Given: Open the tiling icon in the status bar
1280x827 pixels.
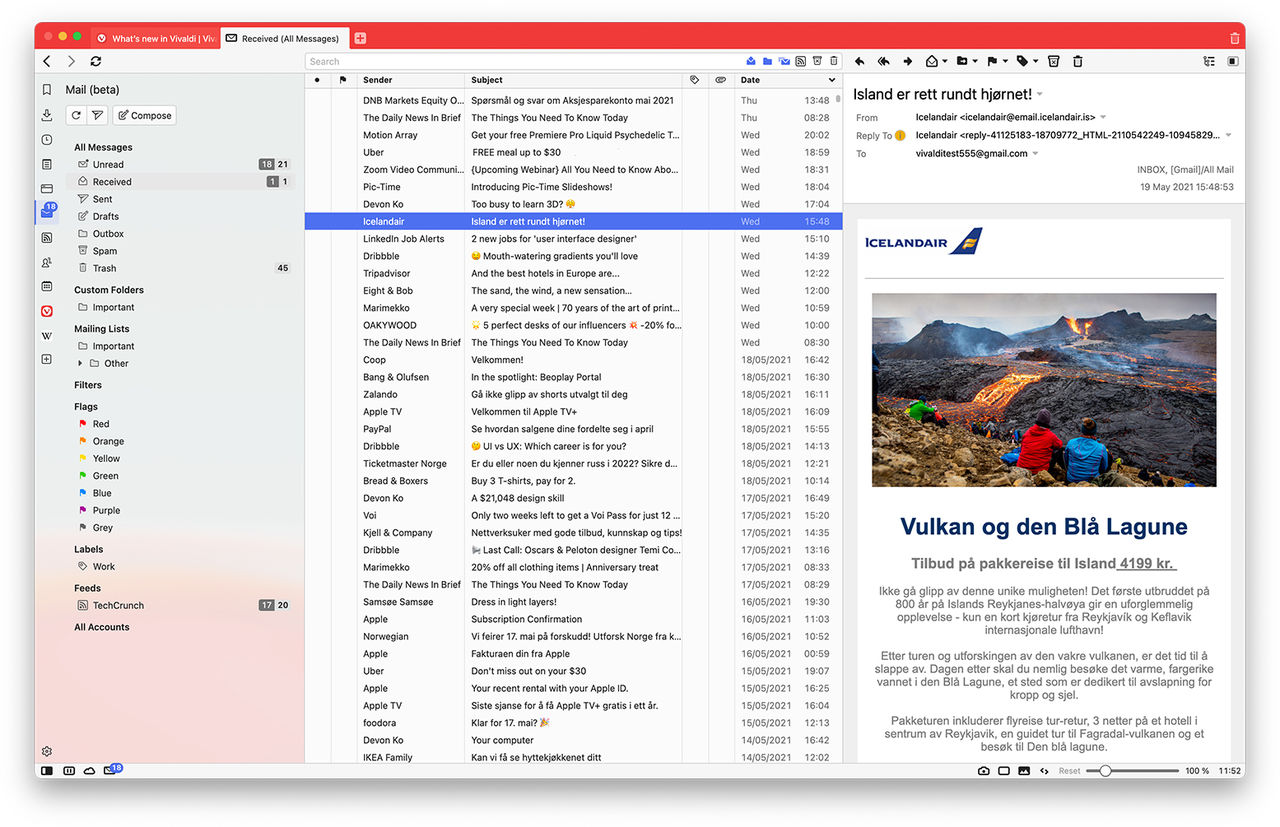Looking at the screenshot, I should click(1004, 771).
